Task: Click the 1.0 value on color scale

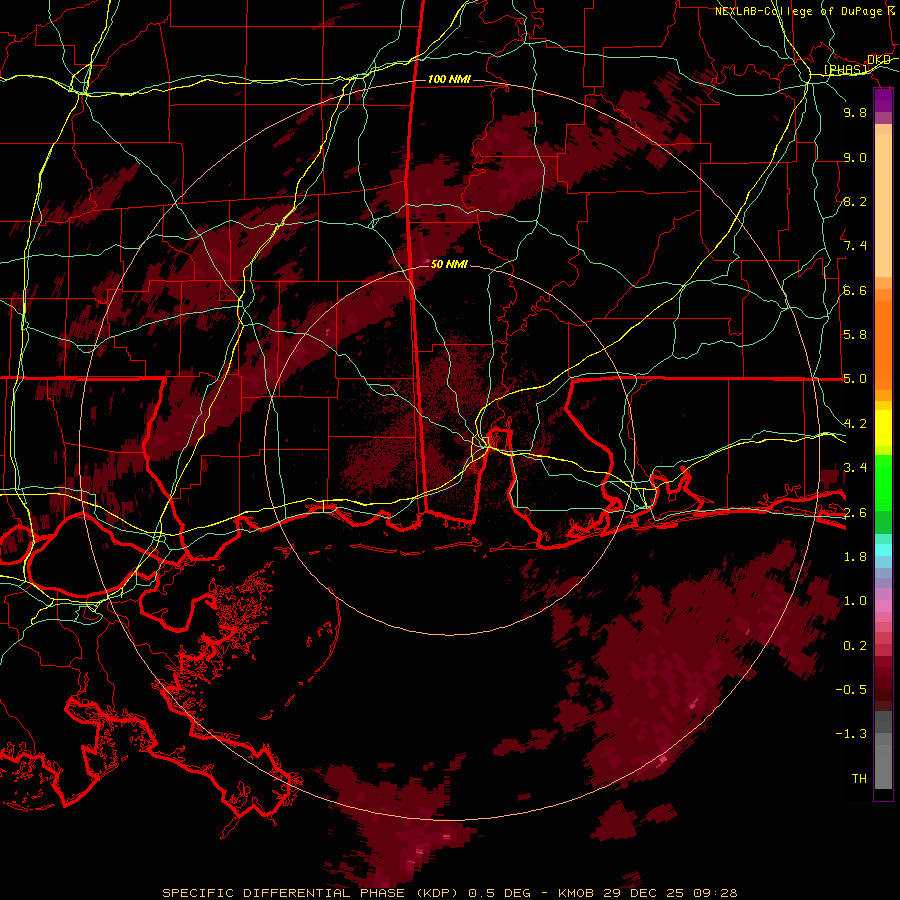Action: pyautogui.click(x=855, y=601)
